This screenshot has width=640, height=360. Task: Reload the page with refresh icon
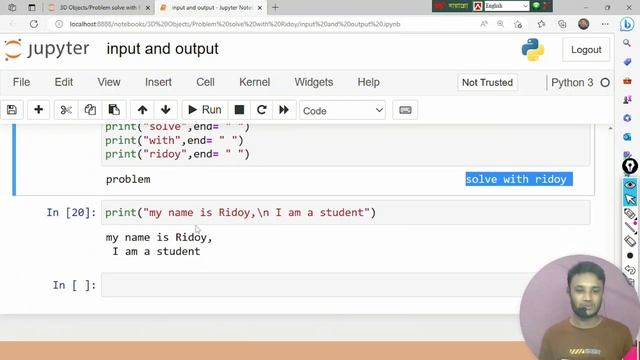[x=33, y=24]
